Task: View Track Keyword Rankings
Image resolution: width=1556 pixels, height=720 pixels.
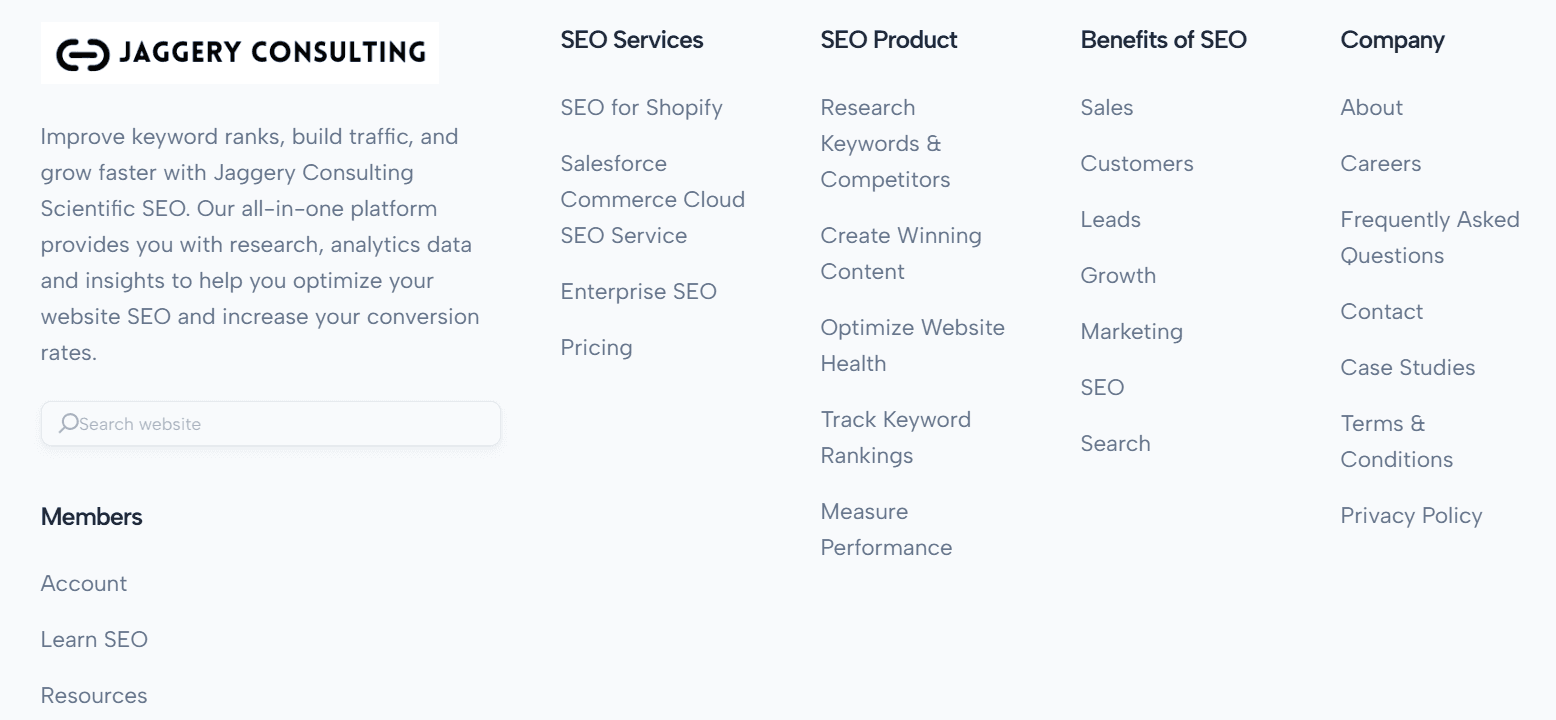Action: 895,437
